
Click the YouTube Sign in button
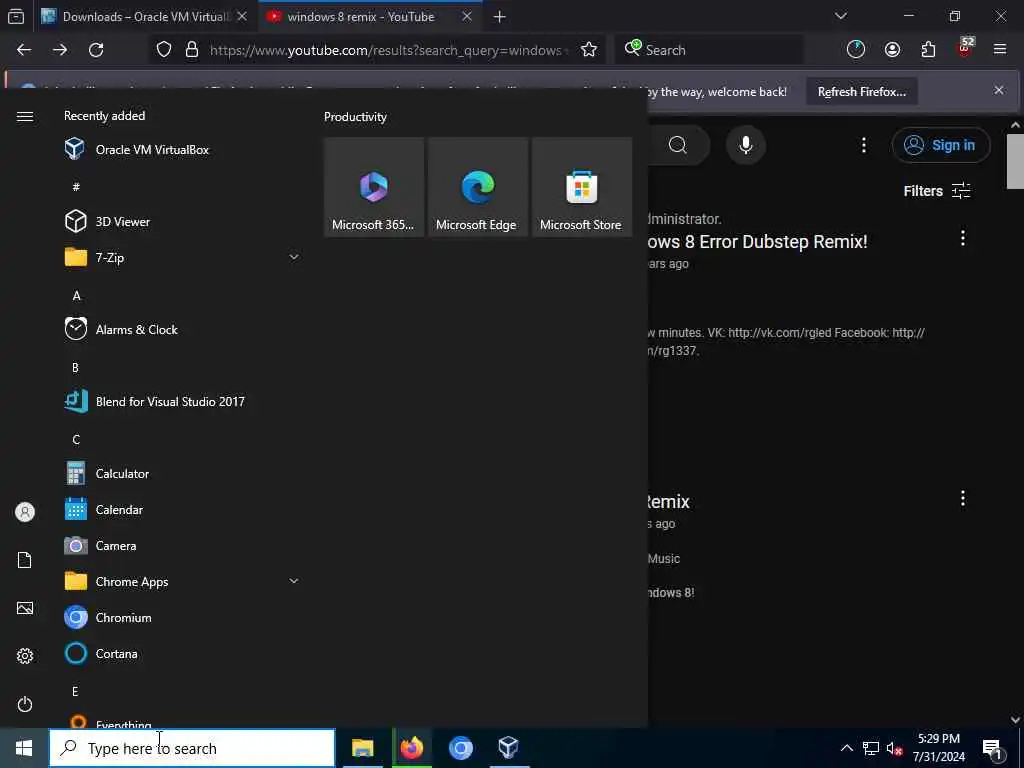940,145
